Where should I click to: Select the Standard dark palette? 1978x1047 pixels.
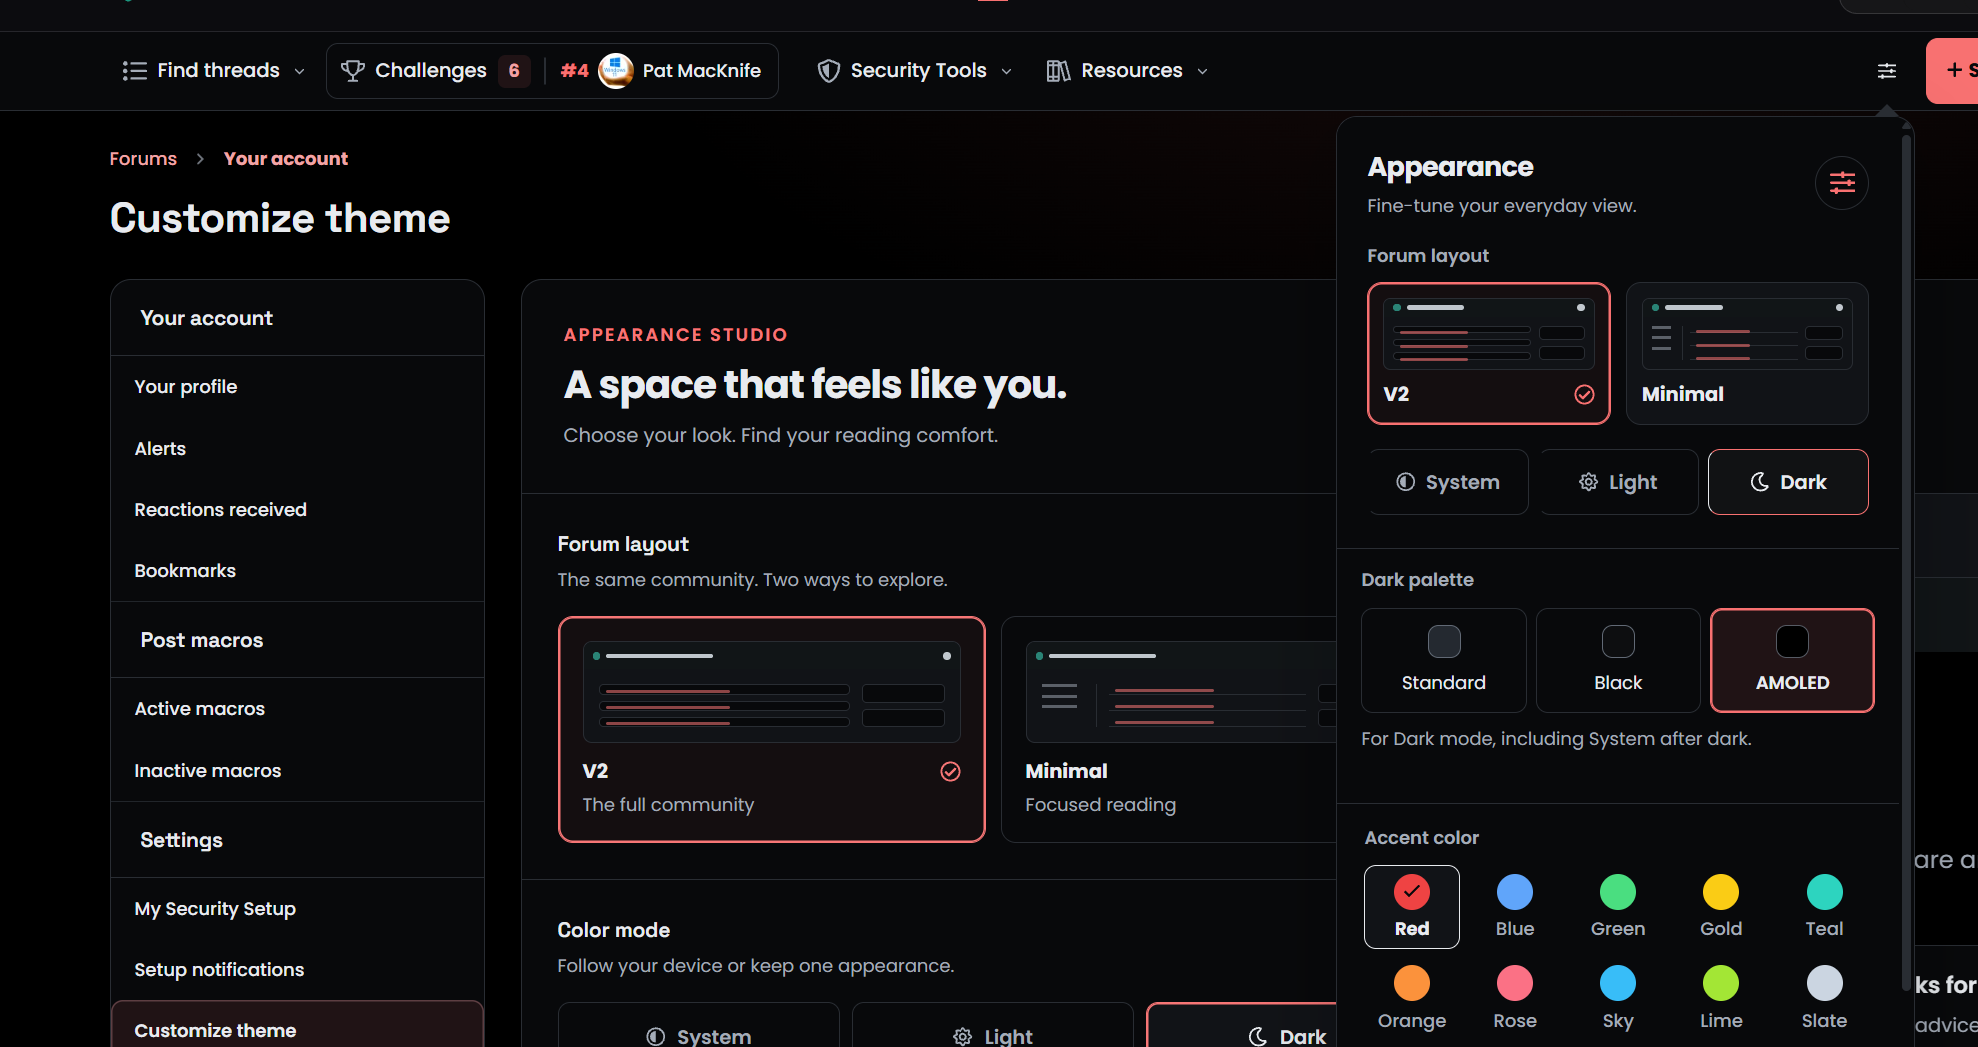tap(1444, 660)
